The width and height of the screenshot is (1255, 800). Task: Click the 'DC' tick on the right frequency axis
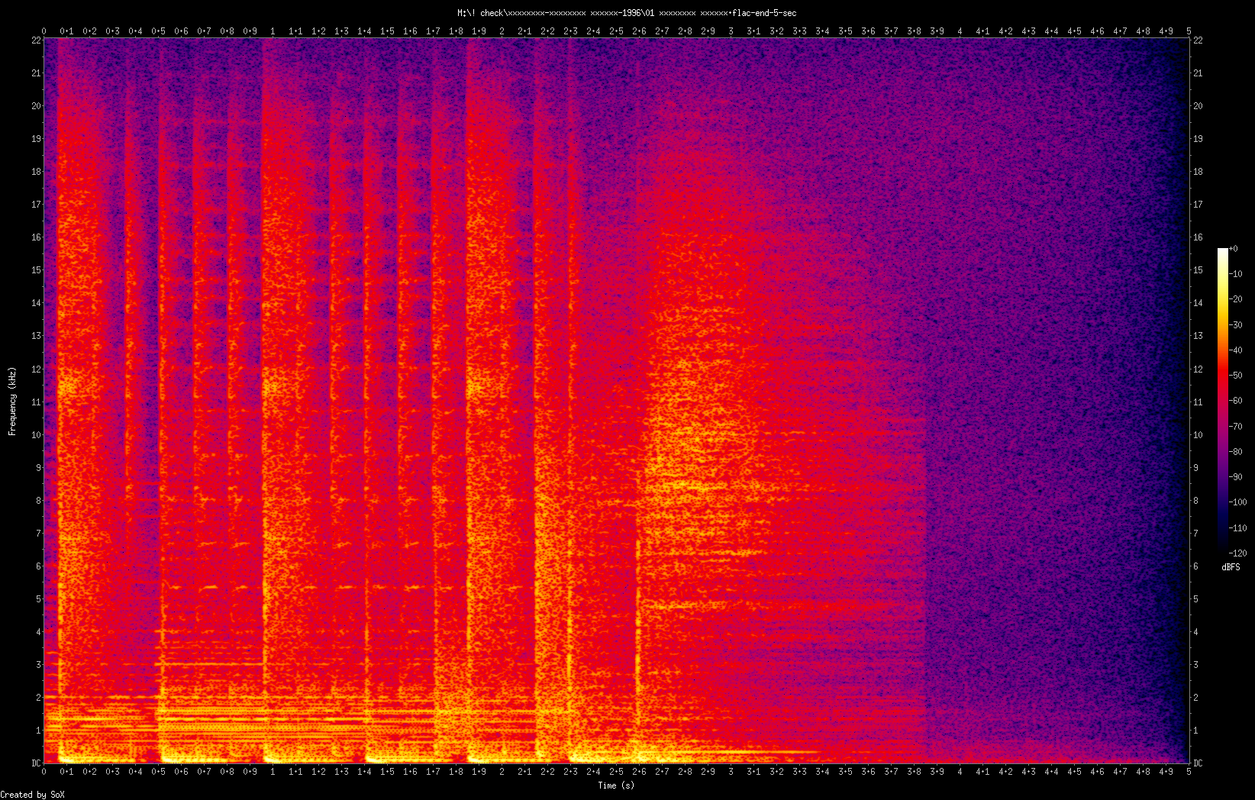(x=1198, y=763)
